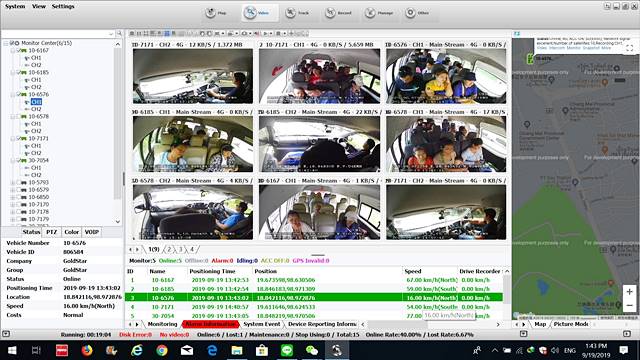
Task: Click the search magnifier above vehicle tree
Action: [119, 33]
